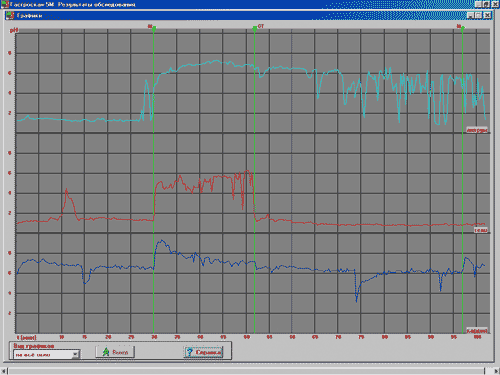Image resolution: width=500 pixels, height=375 pixels.
Task: Click the red label of the middle red channel
Action: point(481,230)
